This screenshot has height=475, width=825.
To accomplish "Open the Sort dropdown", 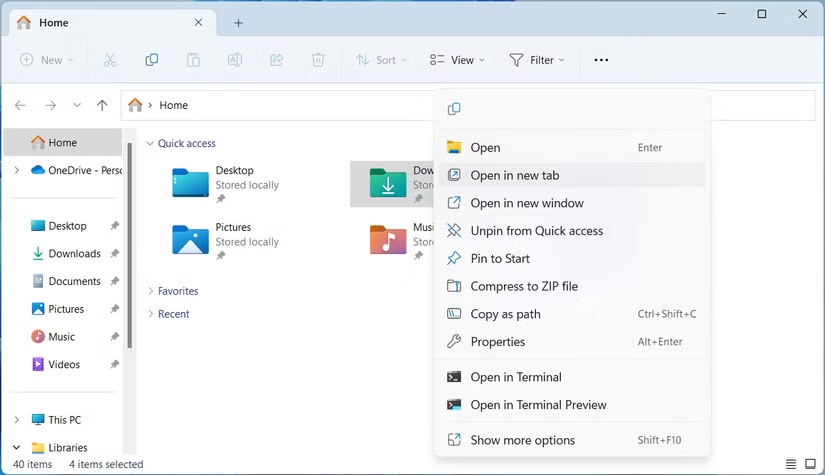I will 381,60.
